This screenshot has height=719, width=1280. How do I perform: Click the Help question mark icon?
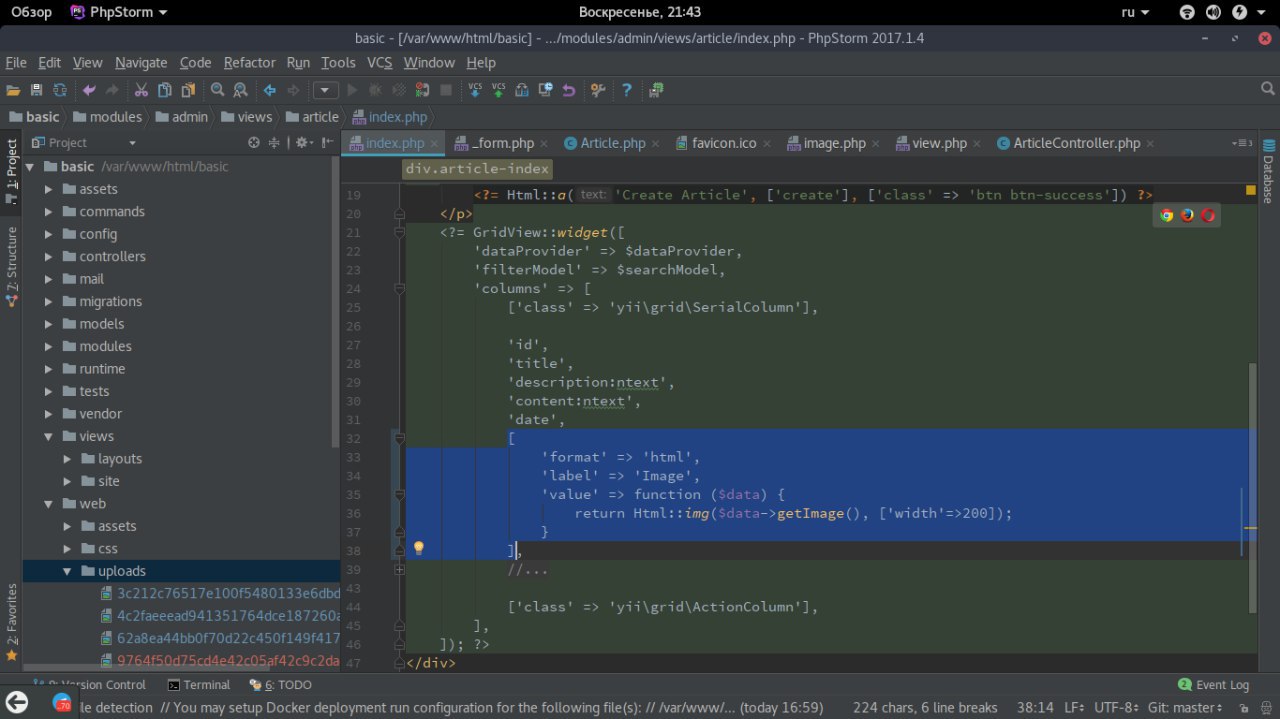tap(627, 90)
